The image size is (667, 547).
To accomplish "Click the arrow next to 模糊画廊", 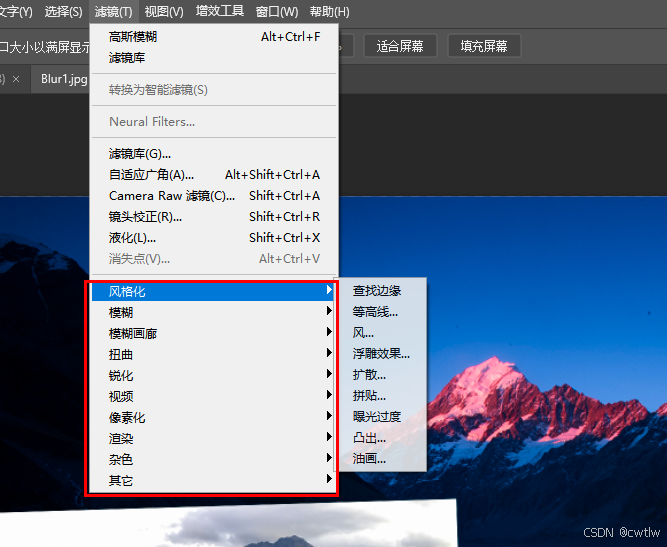I will tap(329, 331).
